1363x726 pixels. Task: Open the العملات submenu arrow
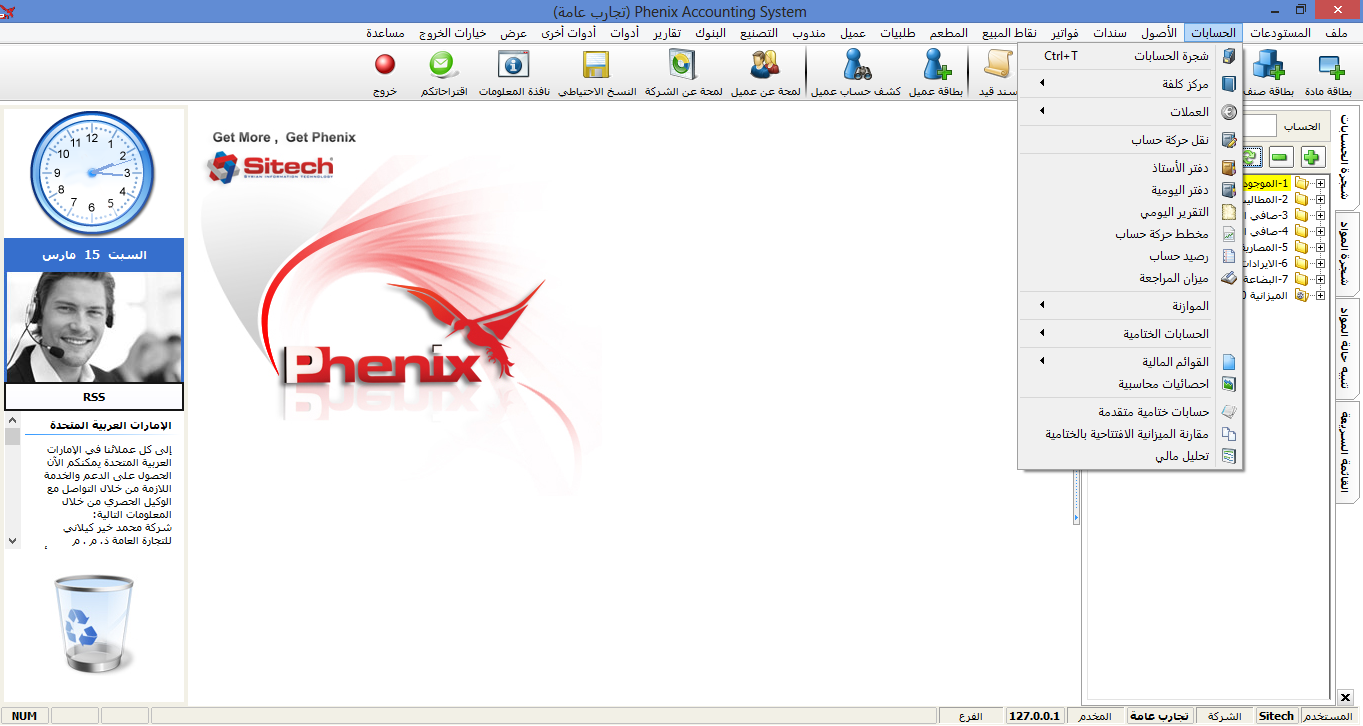1040,111
